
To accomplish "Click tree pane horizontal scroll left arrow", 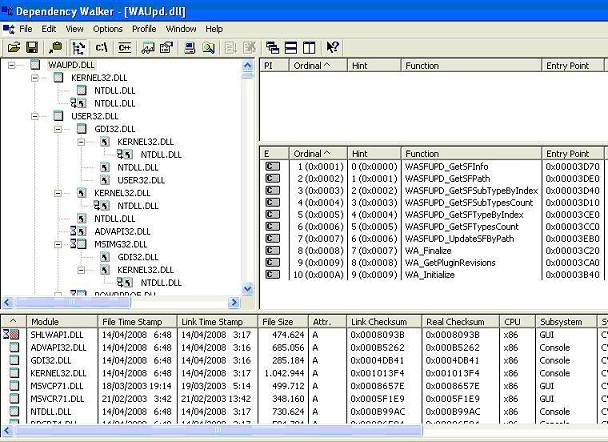I will [8, 302].
